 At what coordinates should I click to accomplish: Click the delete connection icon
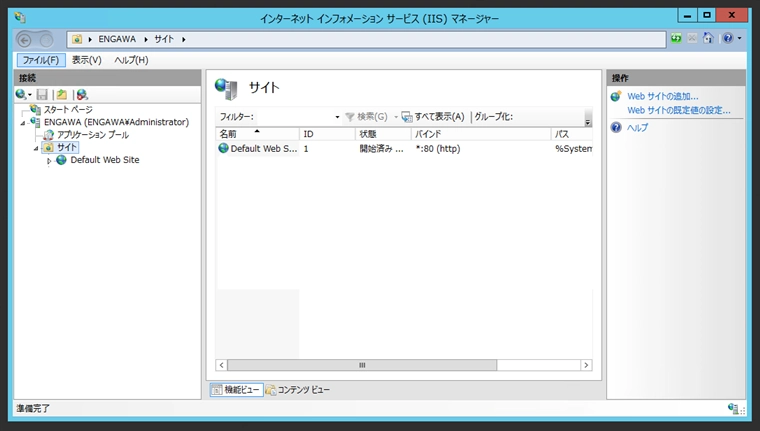point(82,94)
